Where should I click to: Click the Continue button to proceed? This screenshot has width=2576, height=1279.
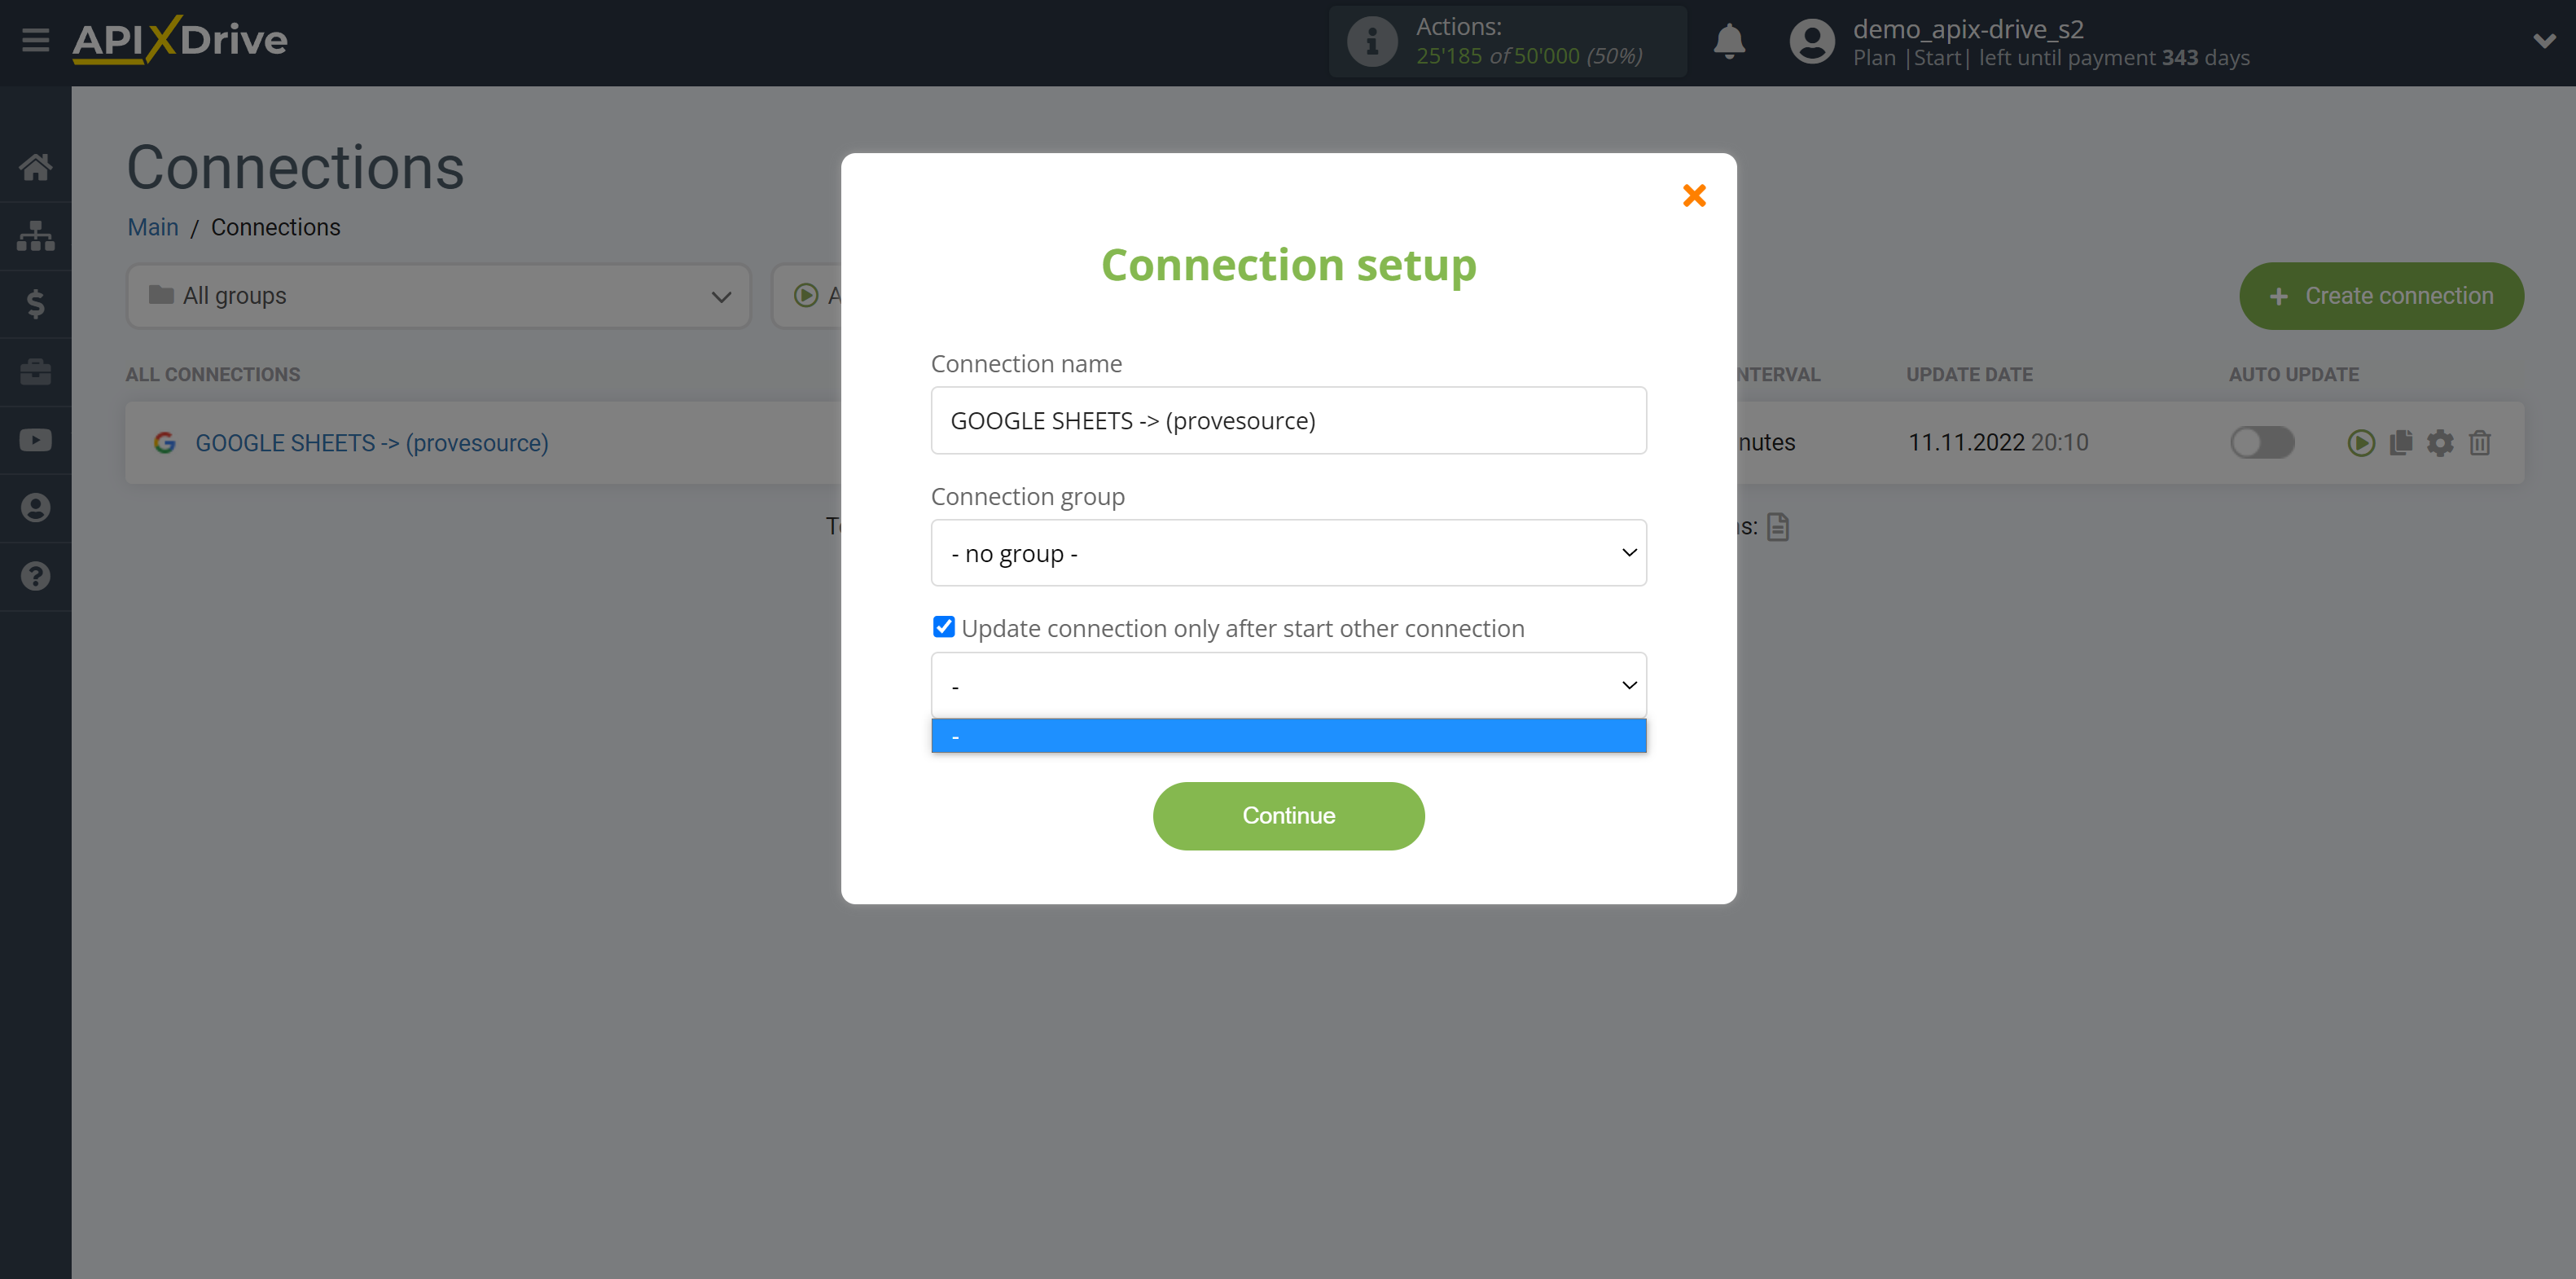(x=1288, y=815)
